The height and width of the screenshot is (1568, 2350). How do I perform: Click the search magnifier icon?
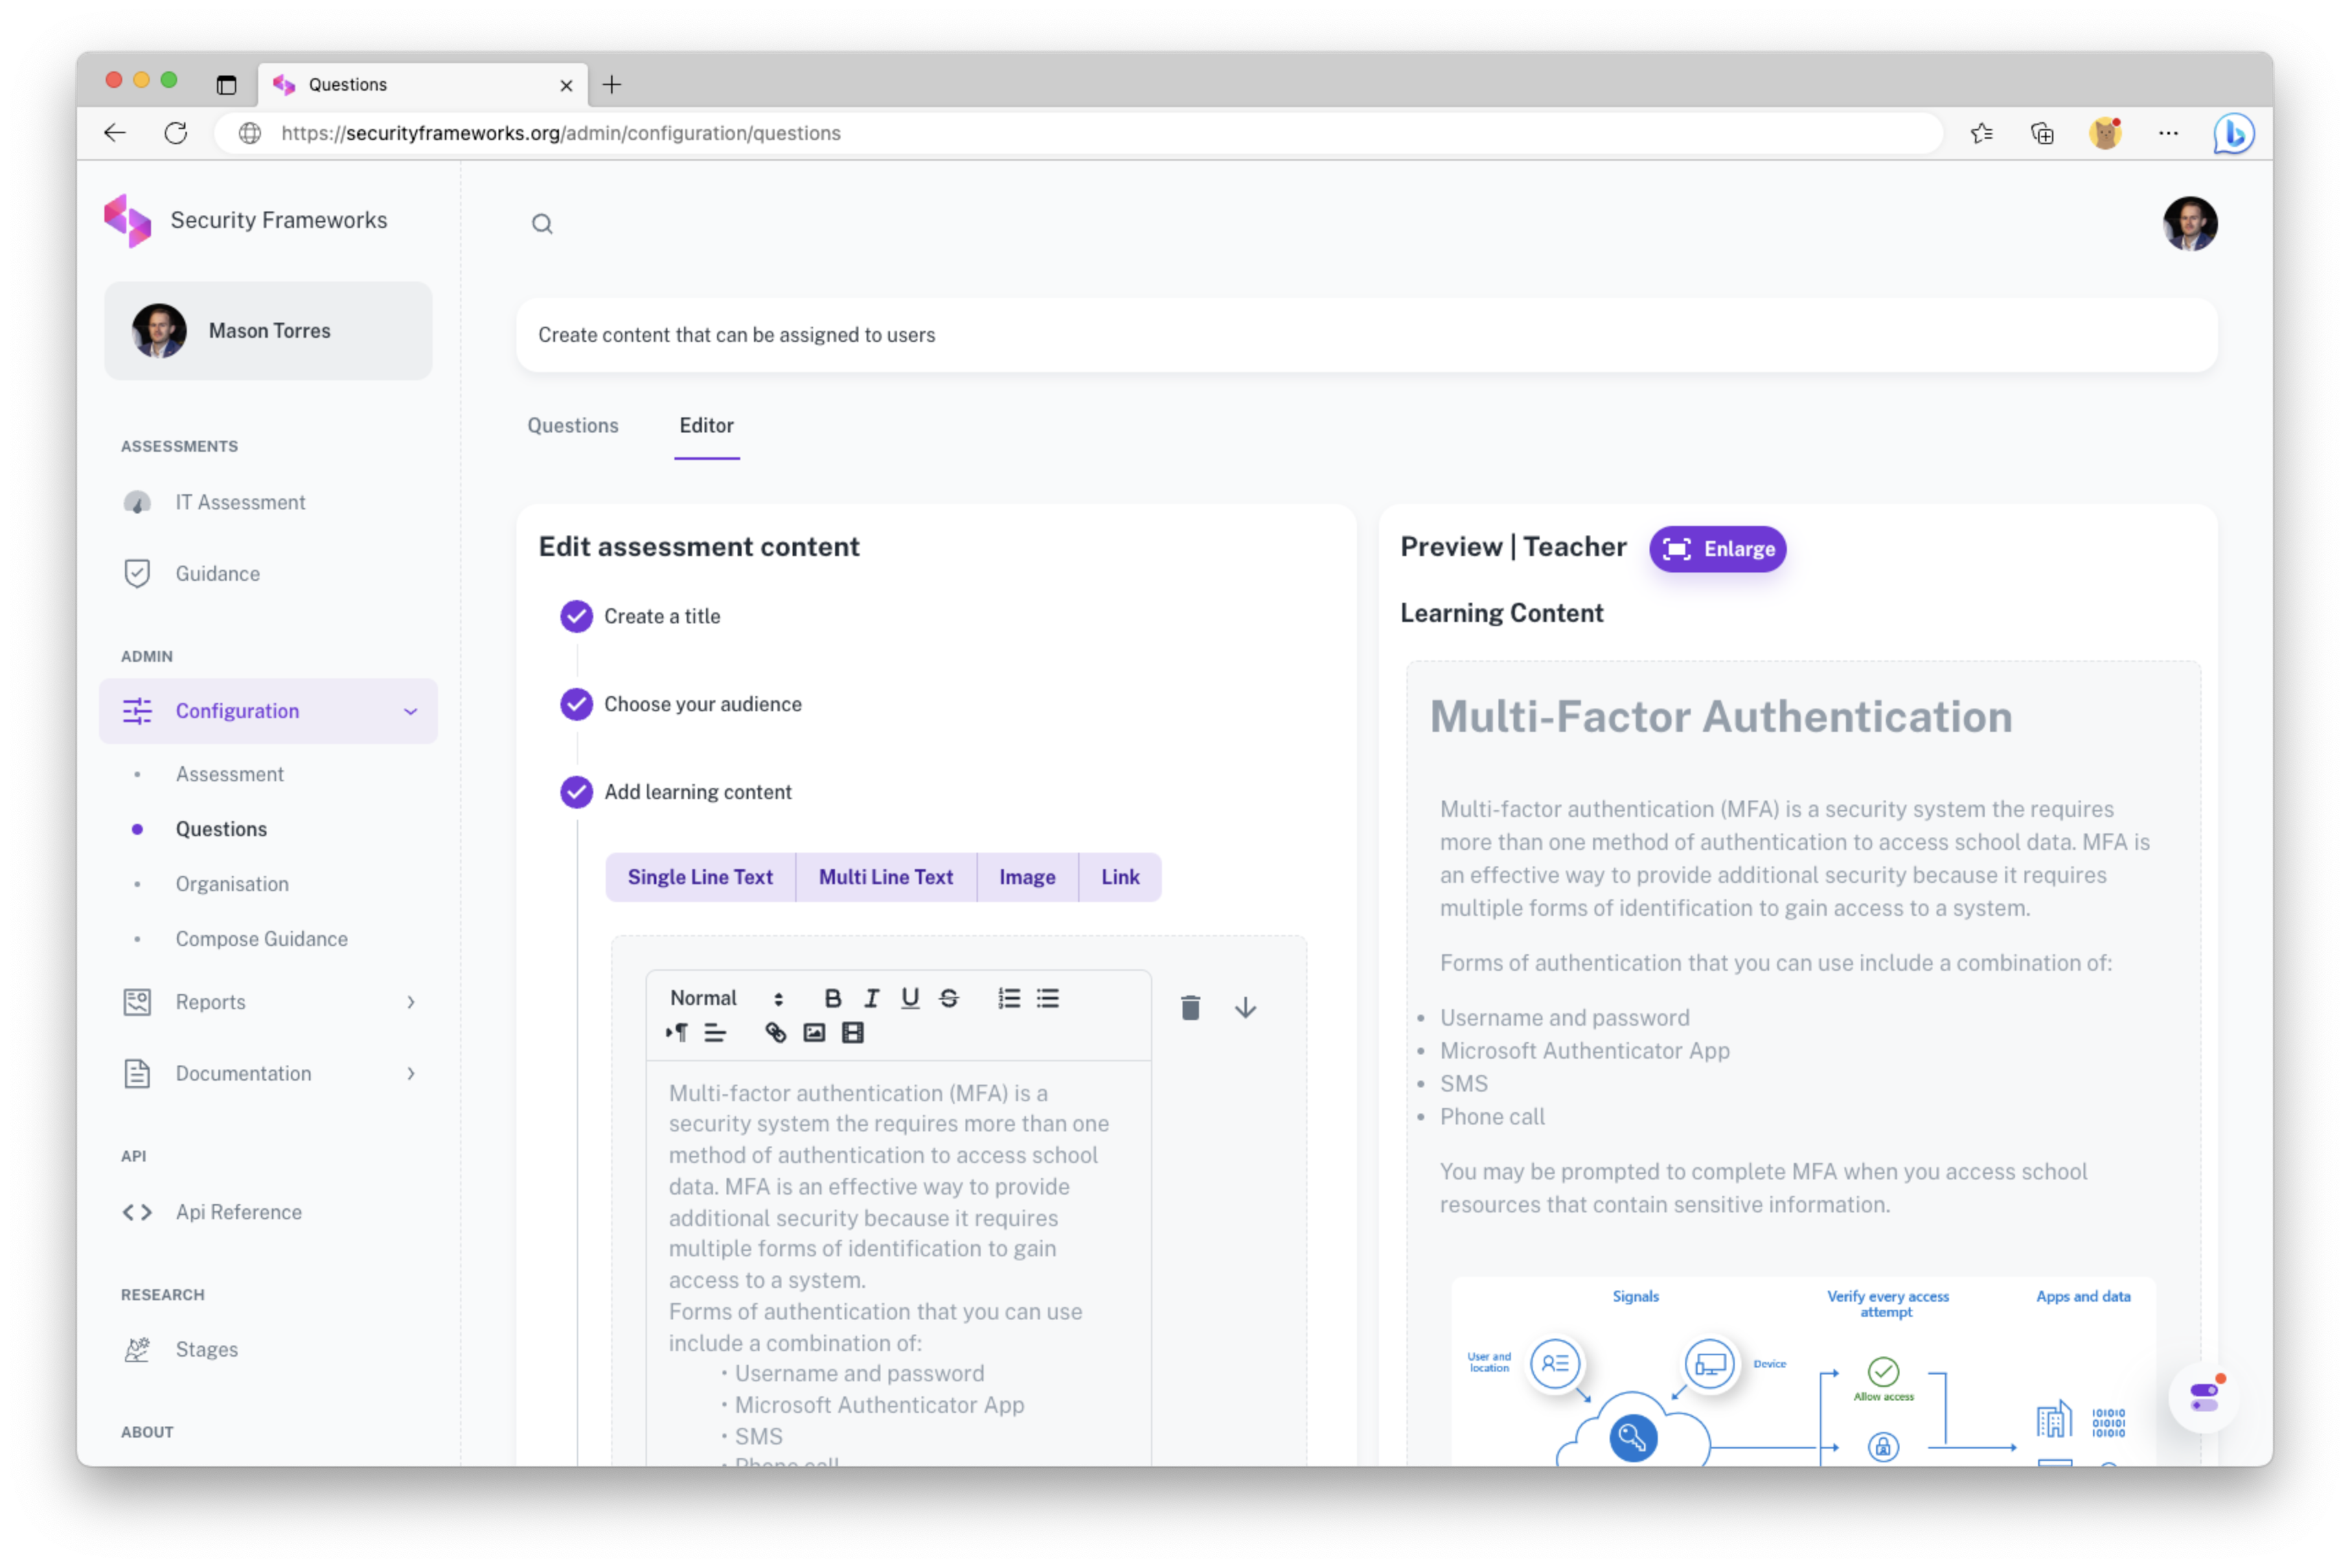(x=542, y=224)
